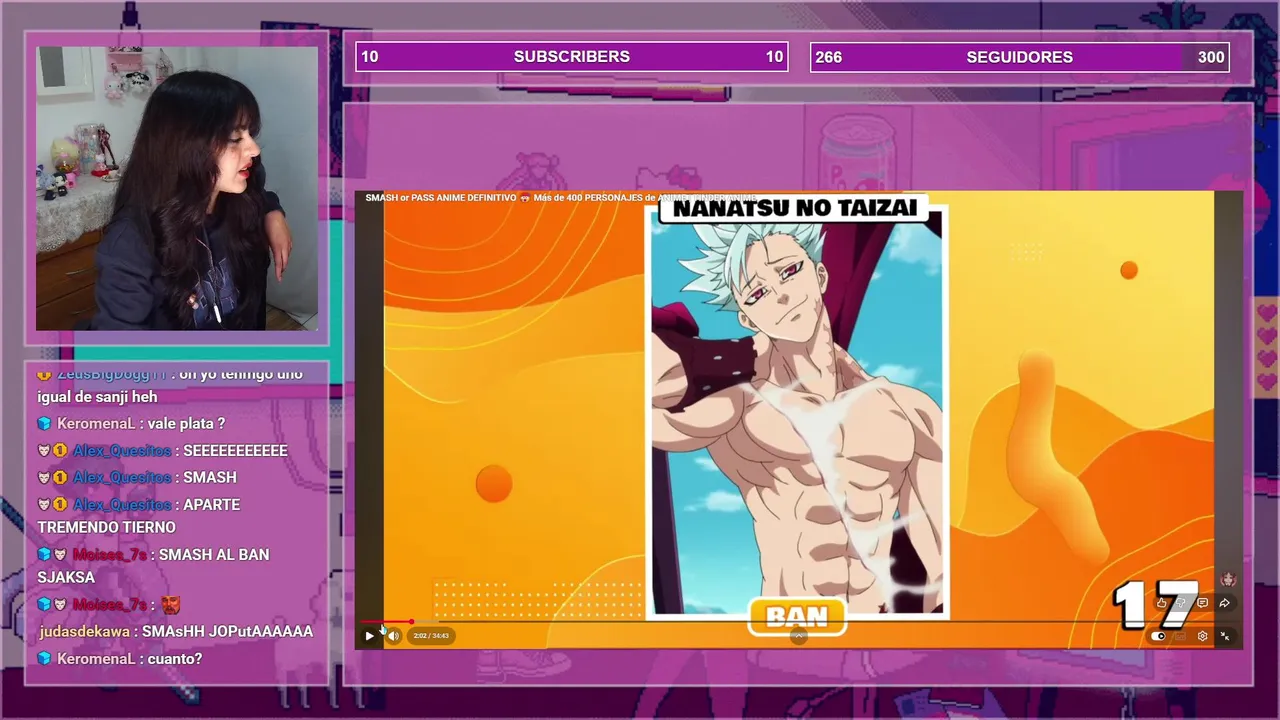Click judasdekawa username in chat
The image size is (1280, 720).
coord(85,632)
